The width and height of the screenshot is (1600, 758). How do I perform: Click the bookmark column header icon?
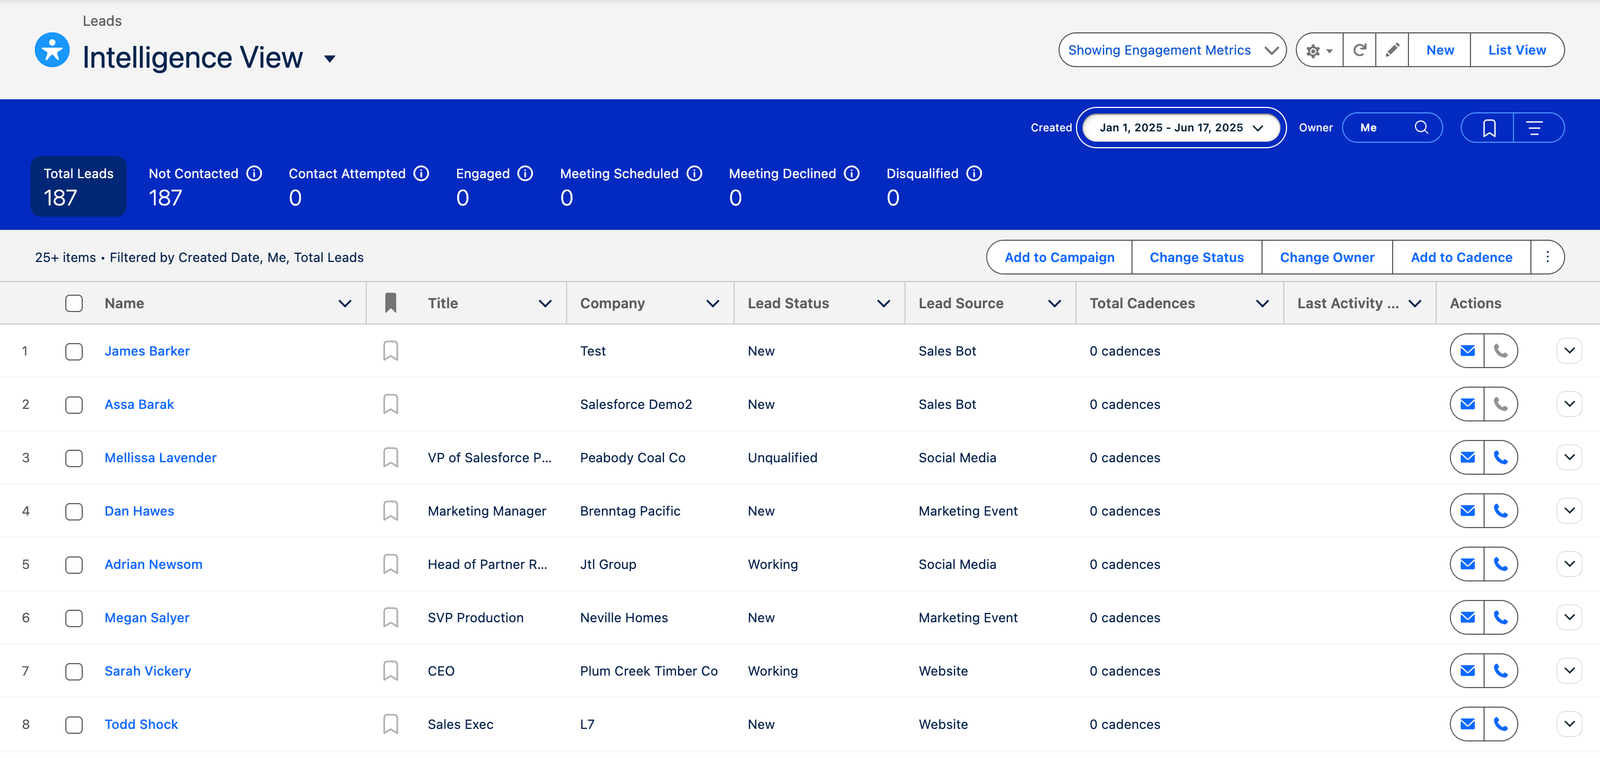(x=391, y=303)
